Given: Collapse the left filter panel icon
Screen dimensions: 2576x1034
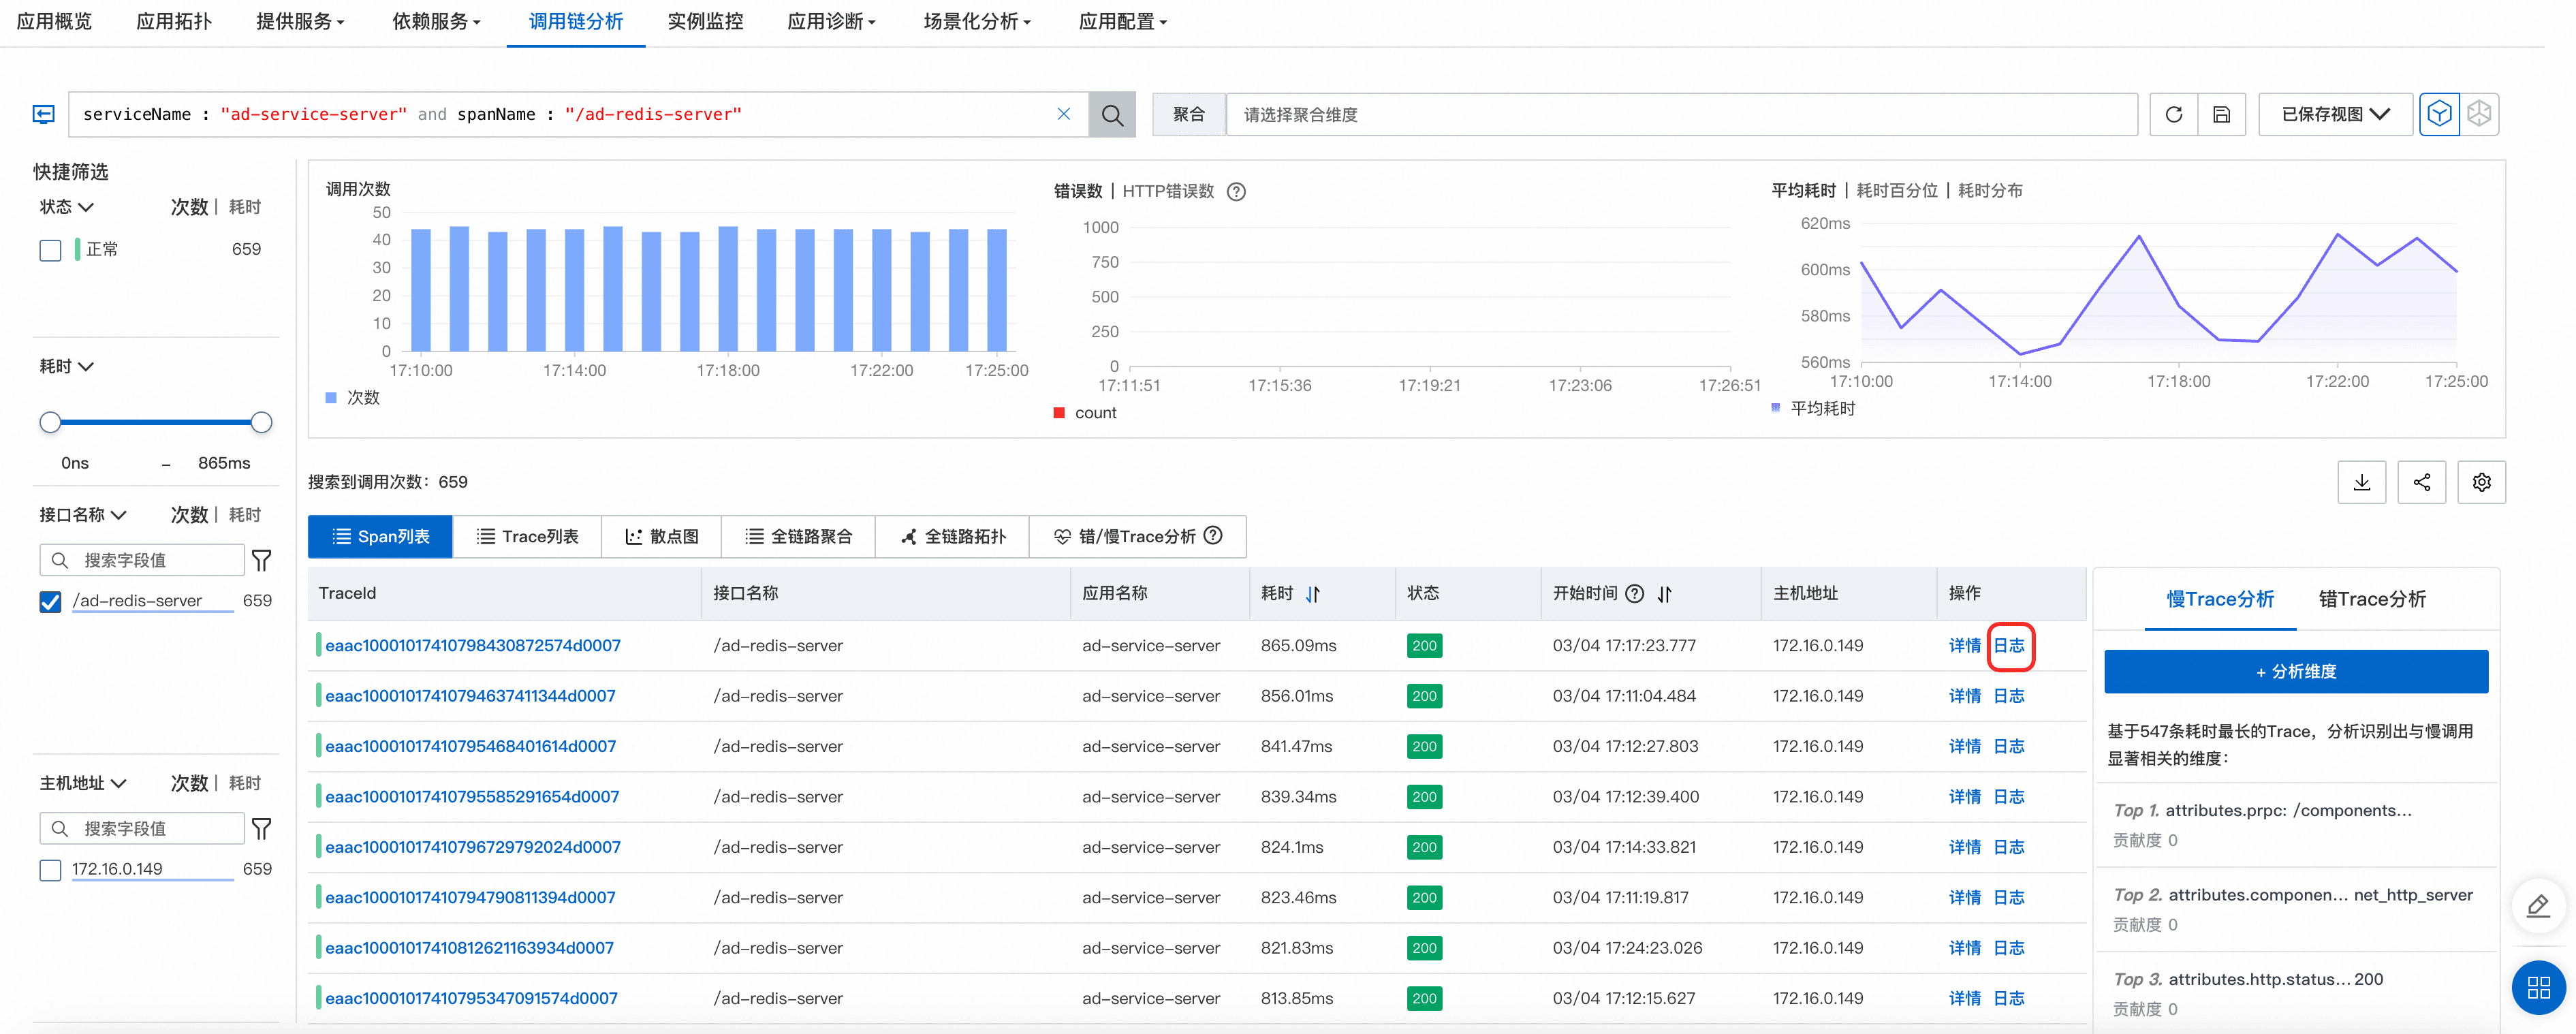Looking at the screenshot, I should pyautogui.click(x=43, y=114).
